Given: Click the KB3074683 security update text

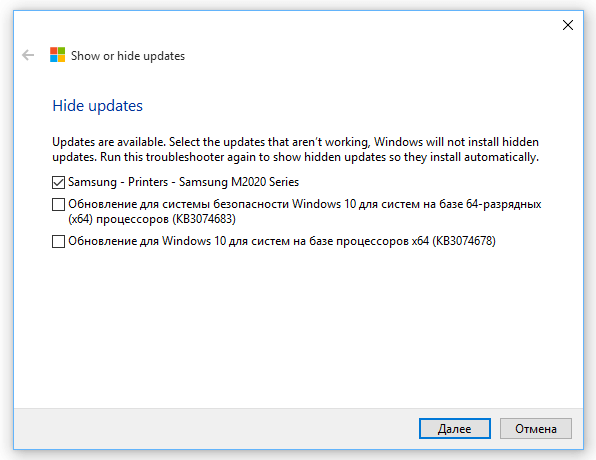Looking at the screenshot, I should 304,211.
